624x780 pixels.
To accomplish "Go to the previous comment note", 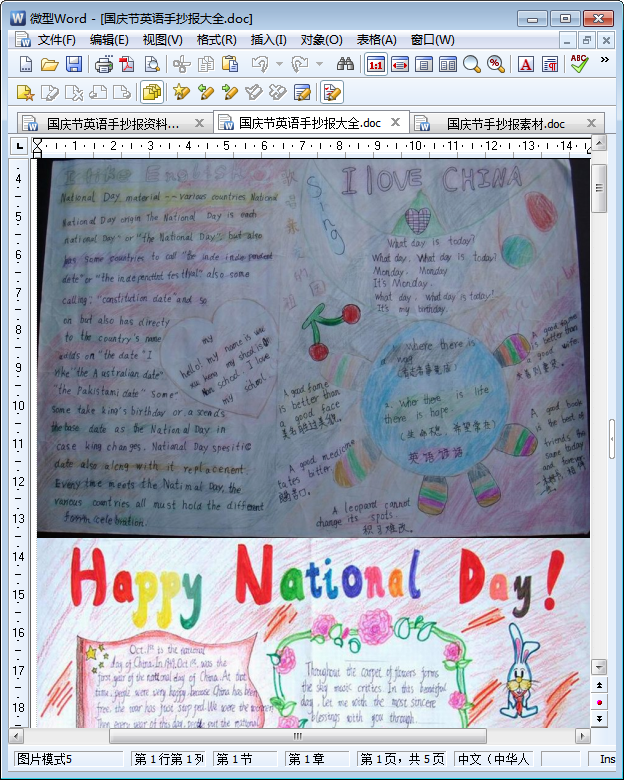I will tap(98, 93).
